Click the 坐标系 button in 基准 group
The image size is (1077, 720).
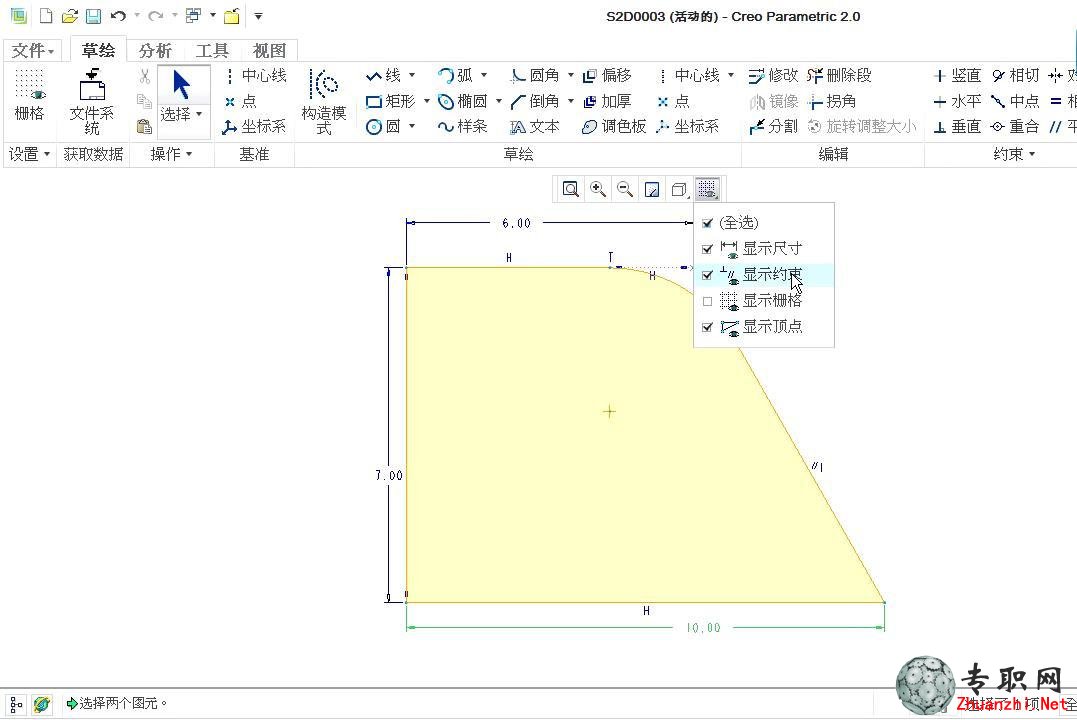255,126
